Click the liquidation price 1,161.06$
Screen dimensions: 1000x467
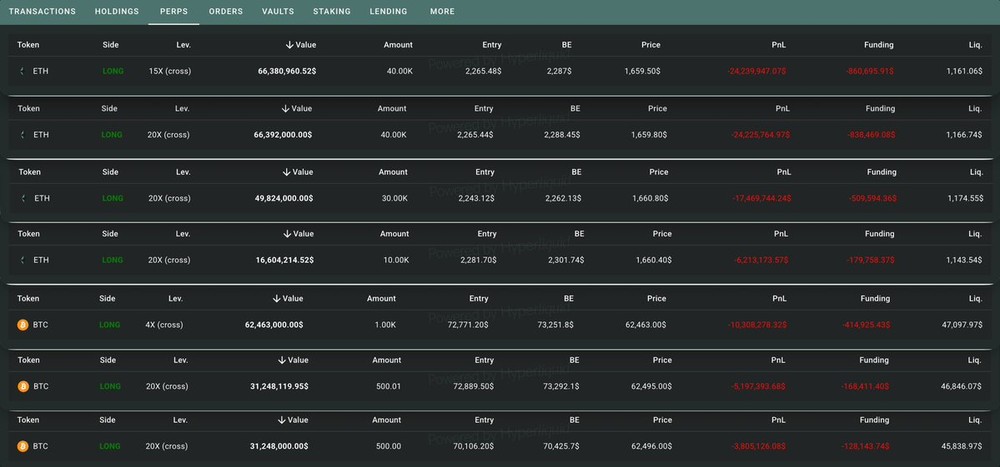tap(965, 71)
